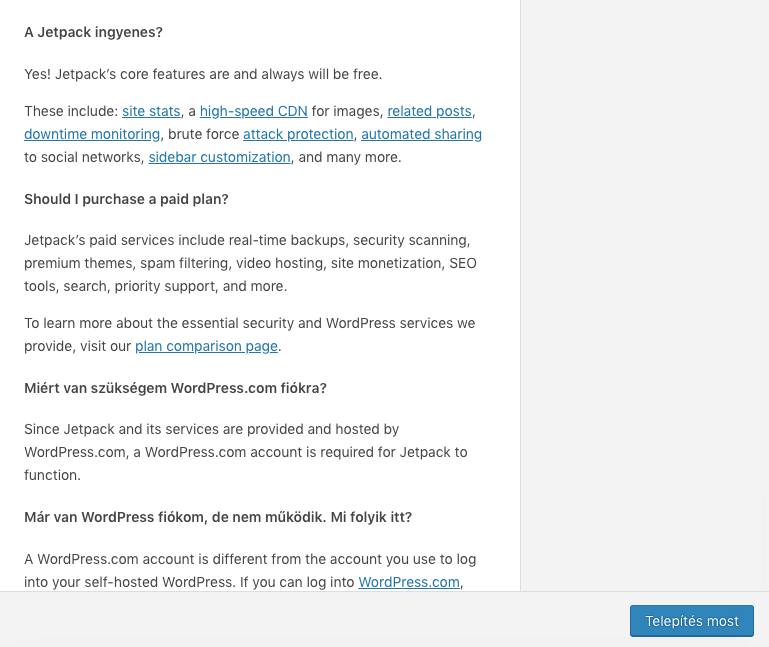Open the sidebar customization link
This screenshot has width=769, height=647.
pyautogui.click(x=220, y=157)
